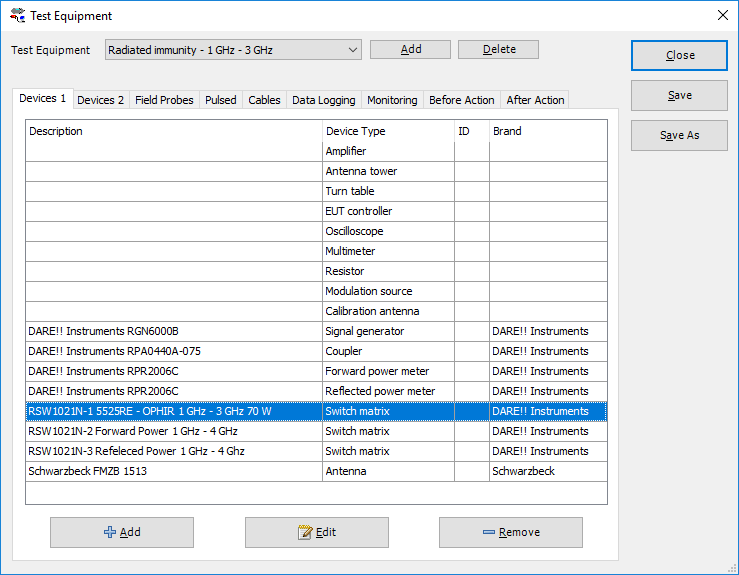
Task: Switch to the Monitoring tab
Action: tap(392, 100)
